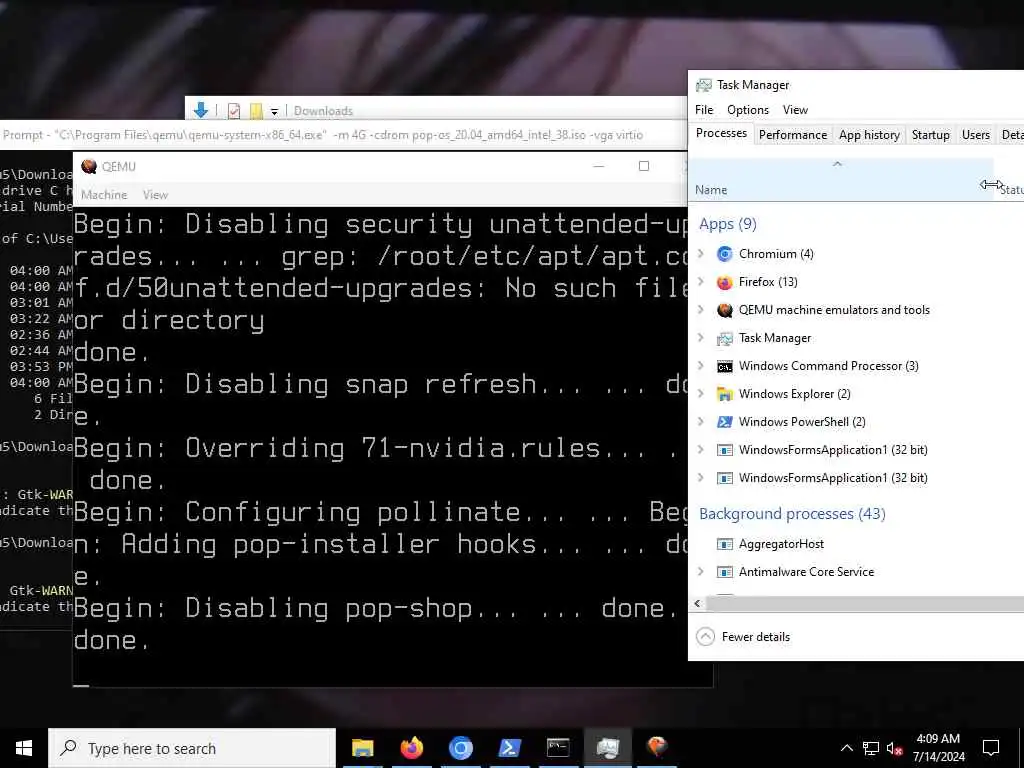Expand the Task Manager process group
This screenshot has width=1024, height=768.
701,338
